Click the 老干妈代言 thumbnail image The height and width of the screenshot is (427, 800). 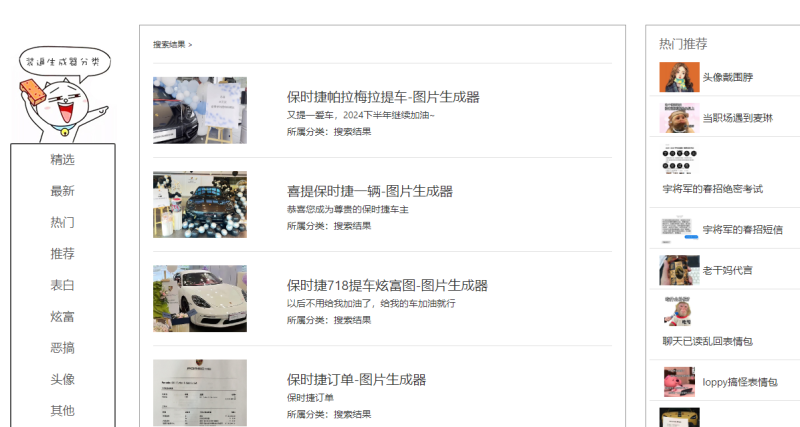679,270
